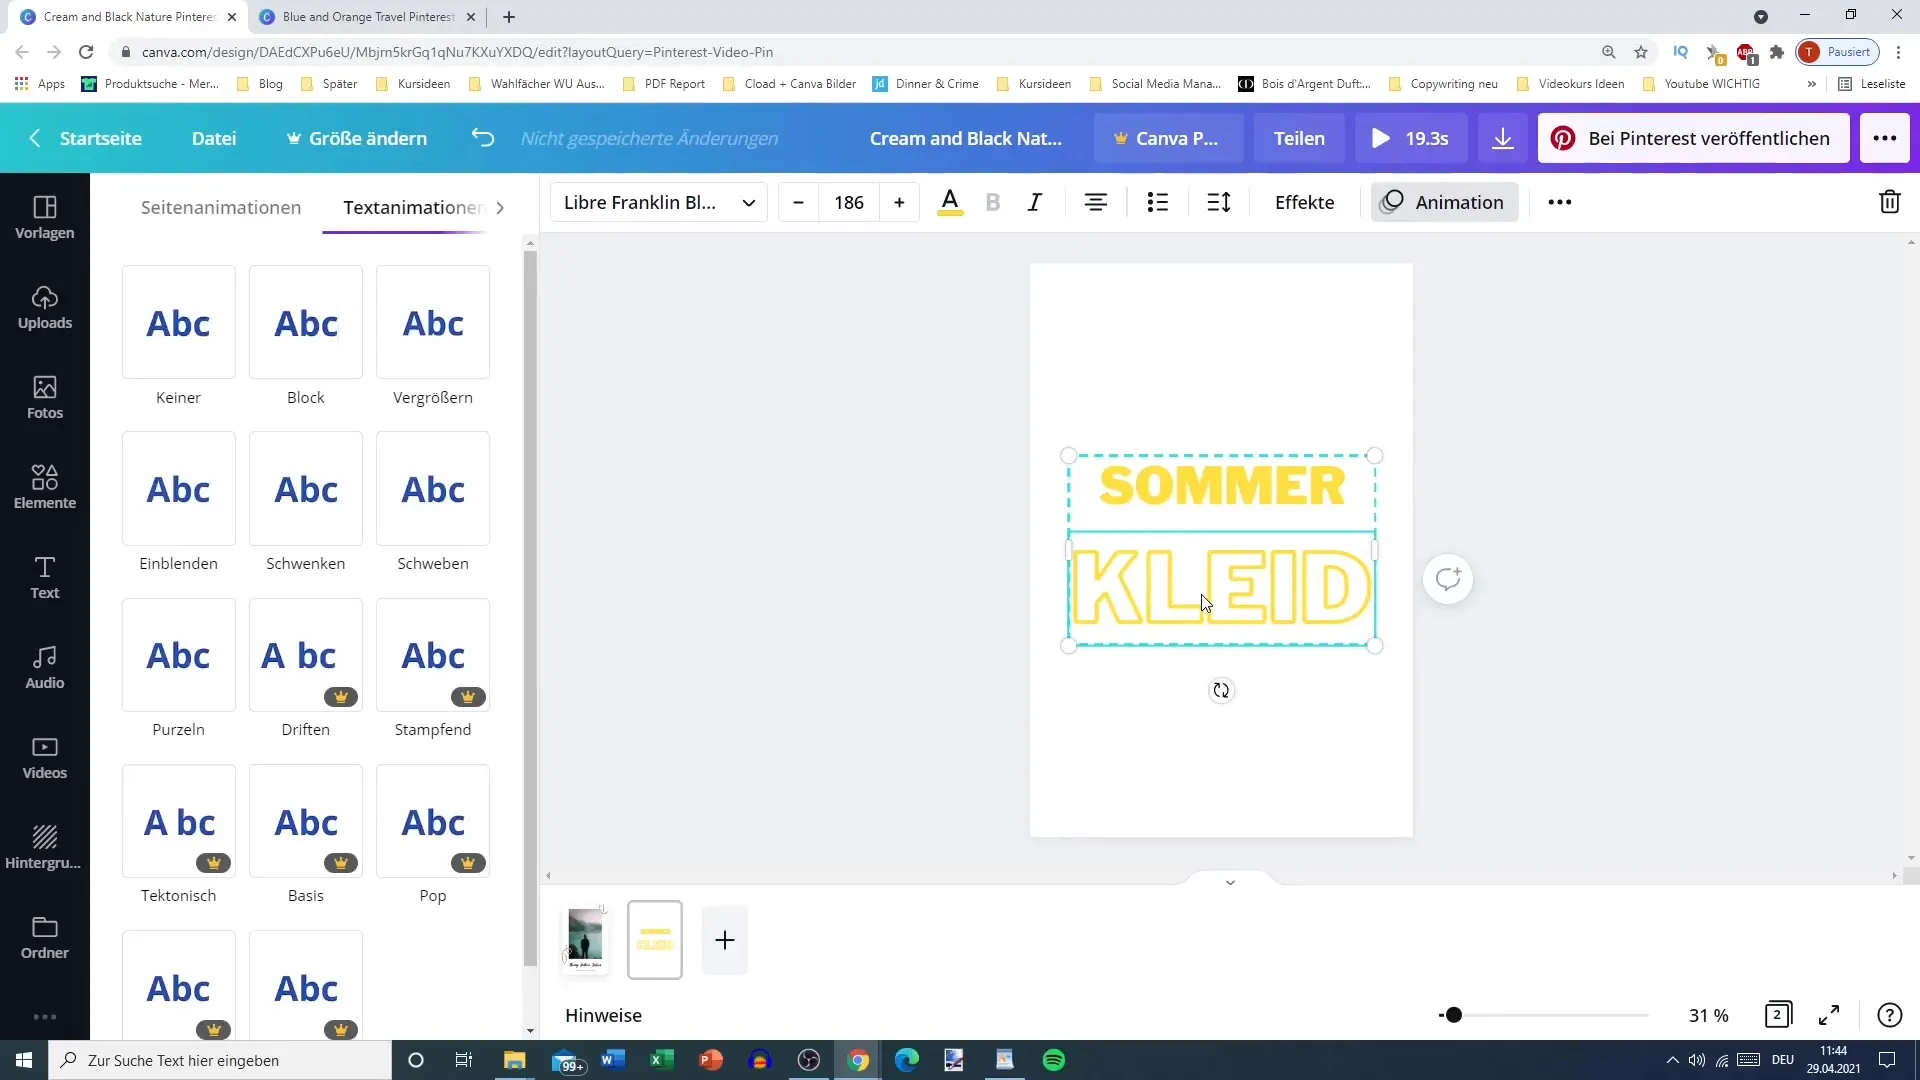Viewport: 1920px width, 1080px height.
Task: Undo the last change
Action: pyautogui.click(x=483, y=138)
